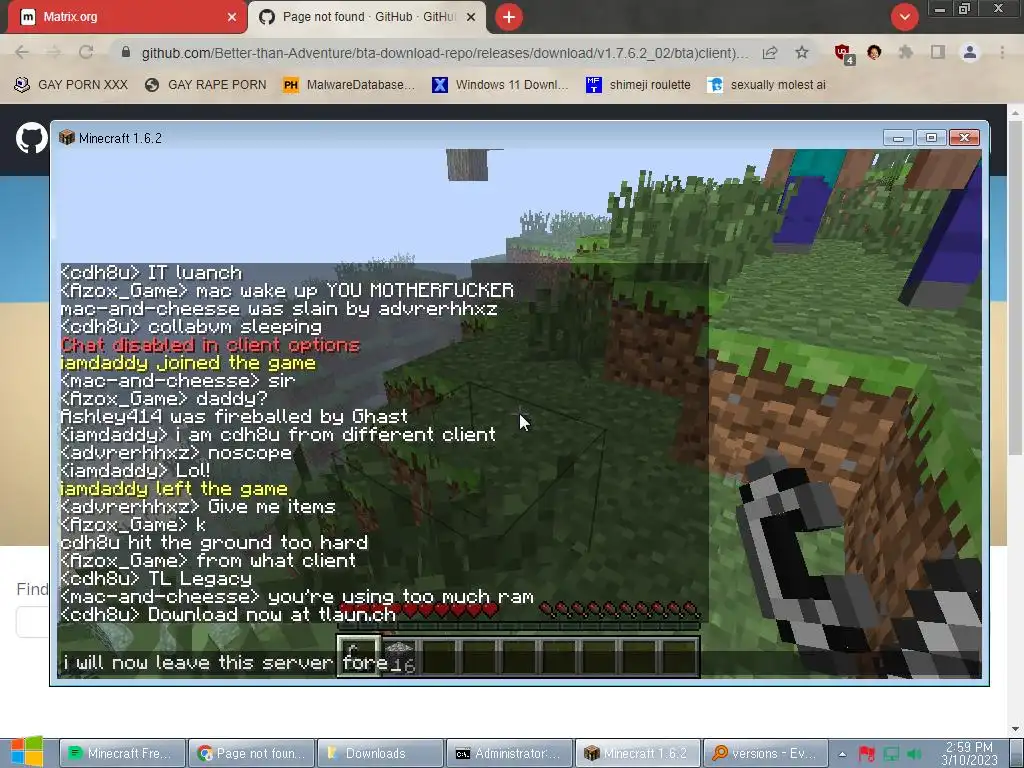Screen dimensions: 1024x768
Task: Open the versions - Ev... taskbar item
Action: [767, 754]
